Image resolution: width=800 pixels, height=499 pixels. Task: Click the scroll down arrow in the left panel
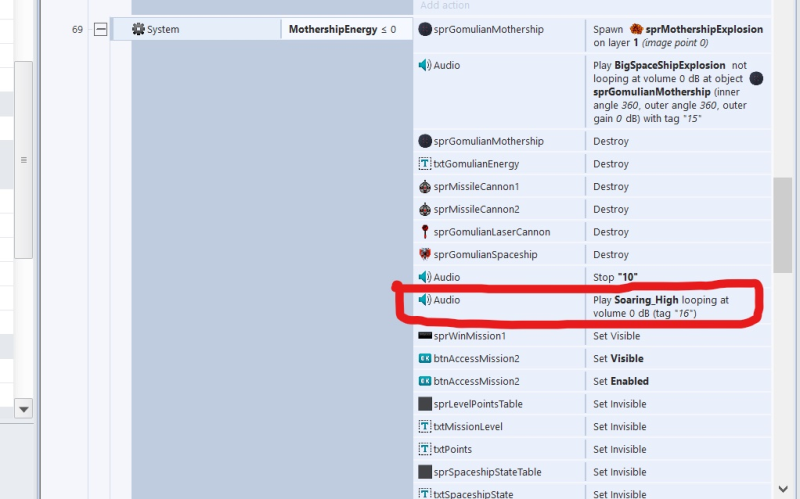tap(23, 408)
